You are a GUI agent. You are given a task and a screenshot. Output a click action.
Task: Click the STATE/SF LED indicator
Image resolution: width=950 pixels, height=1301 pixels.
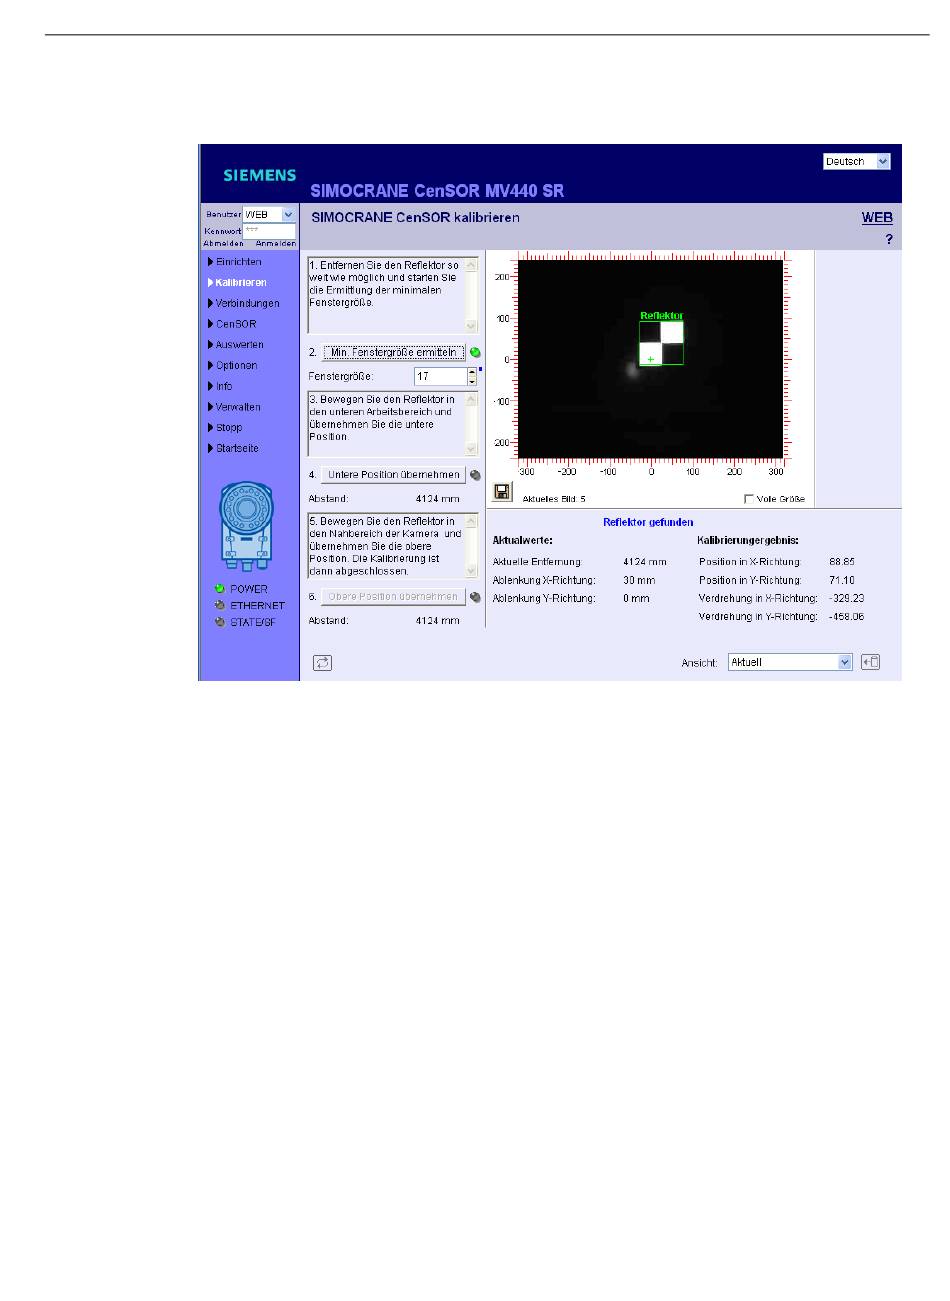(x=219, y=622)
